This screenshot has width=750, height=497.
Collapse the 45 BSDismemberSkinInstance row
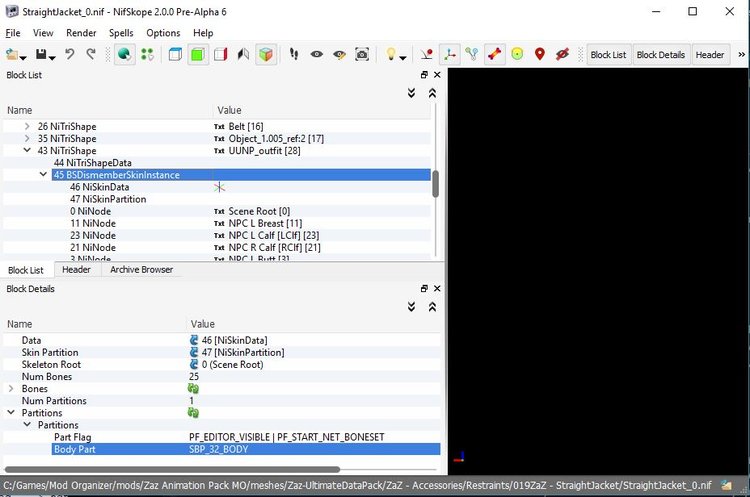[x=43, y=175]
